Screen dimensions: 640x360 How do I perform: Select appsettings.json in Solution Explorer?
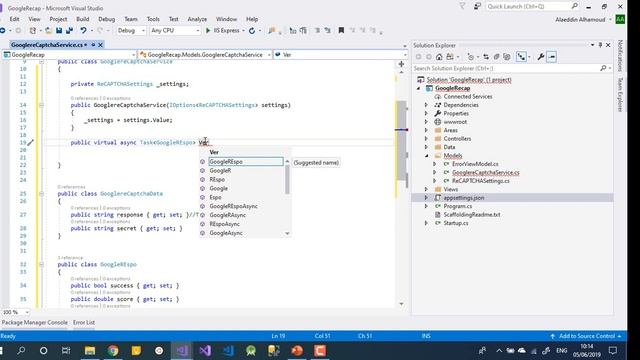464,198
